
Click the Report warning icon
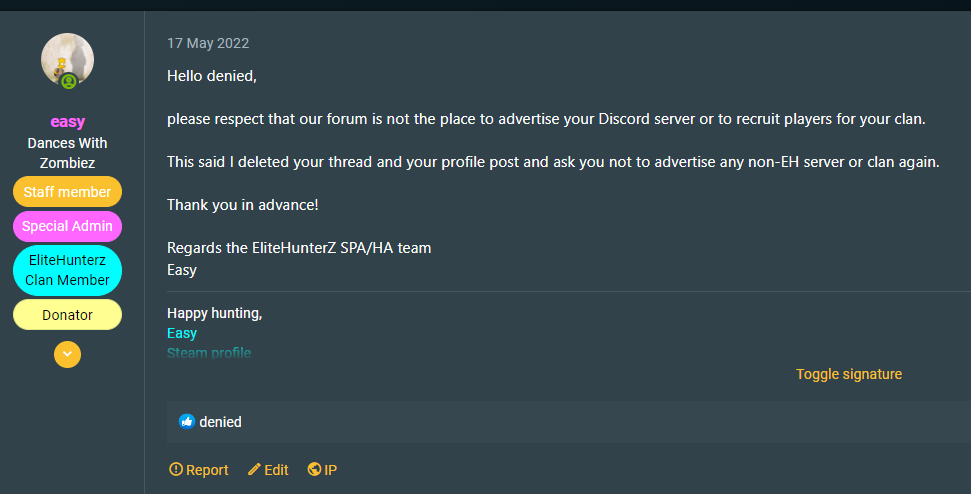click(x=176, y=470)
